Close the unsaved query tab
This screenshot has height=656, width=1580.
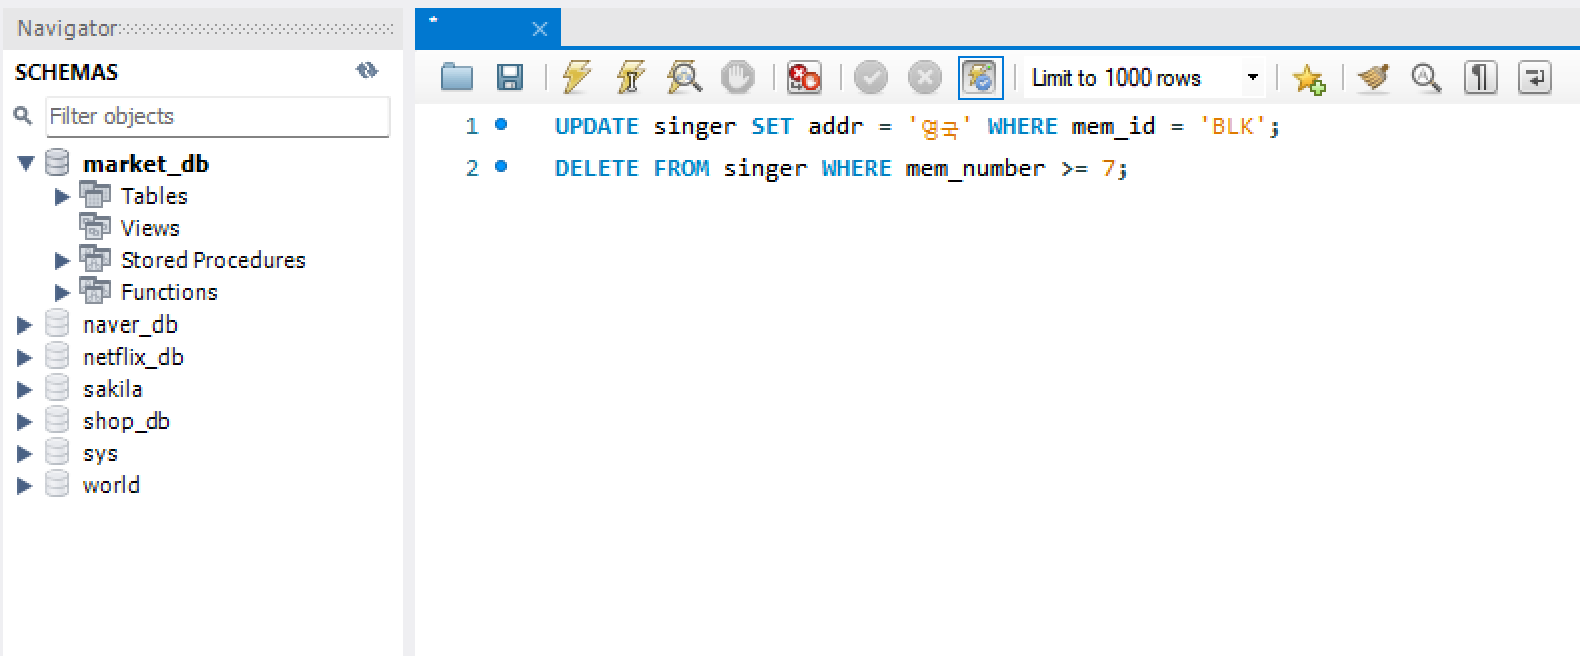(539, 29)
